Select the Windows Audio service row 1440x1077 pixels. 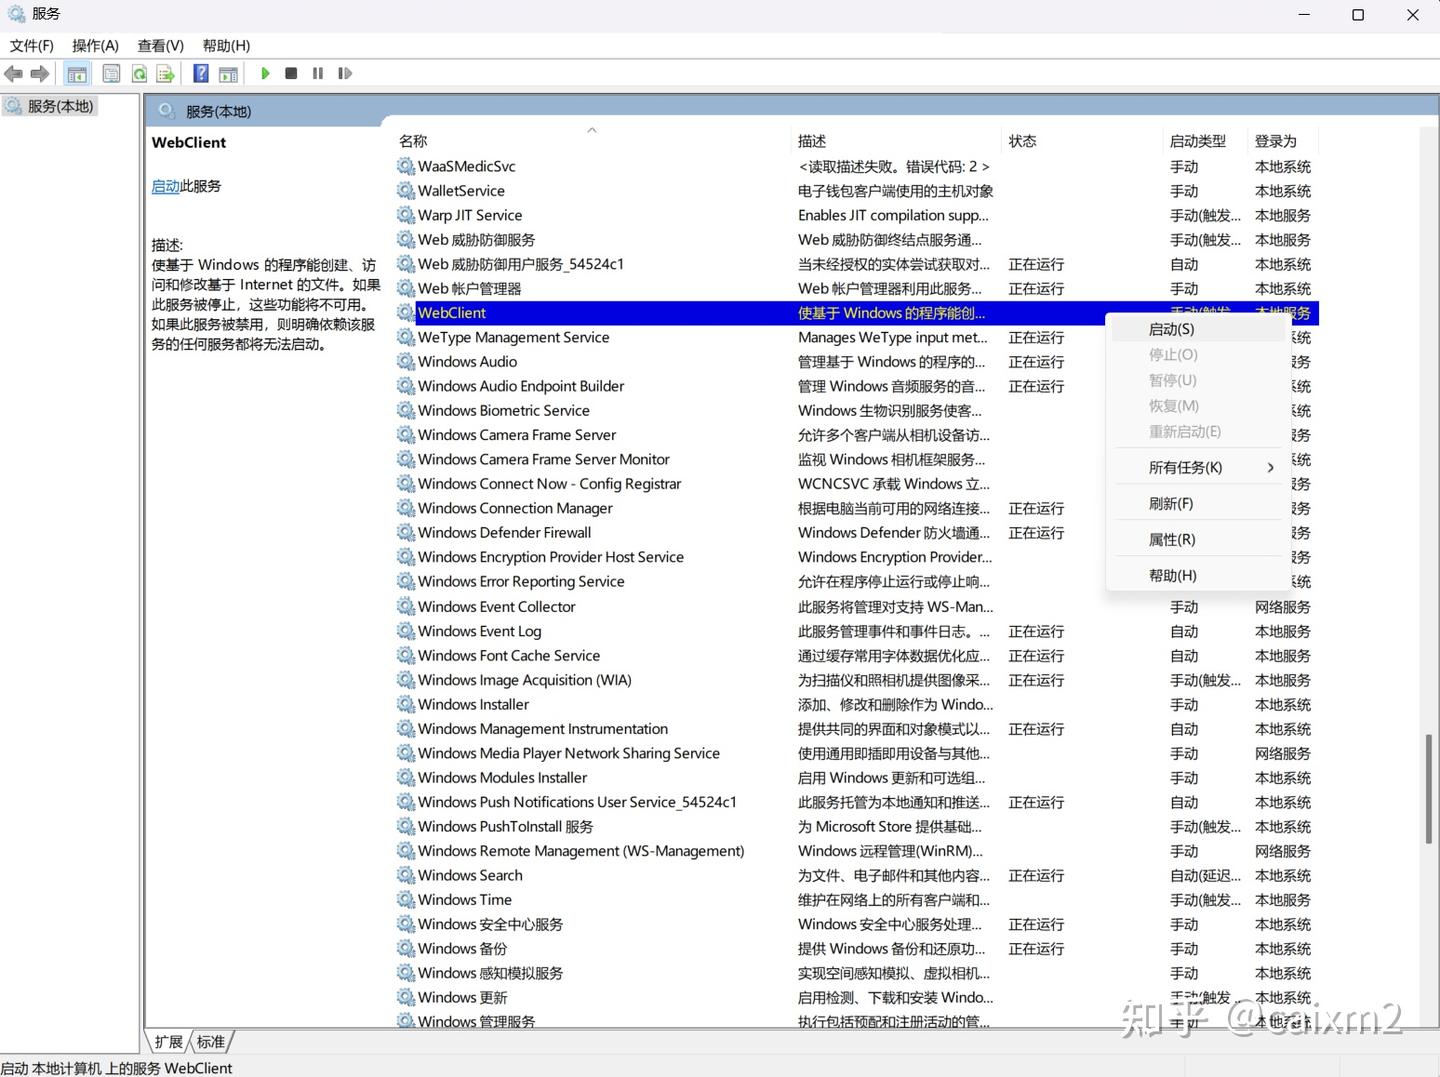tap(468, 361)
